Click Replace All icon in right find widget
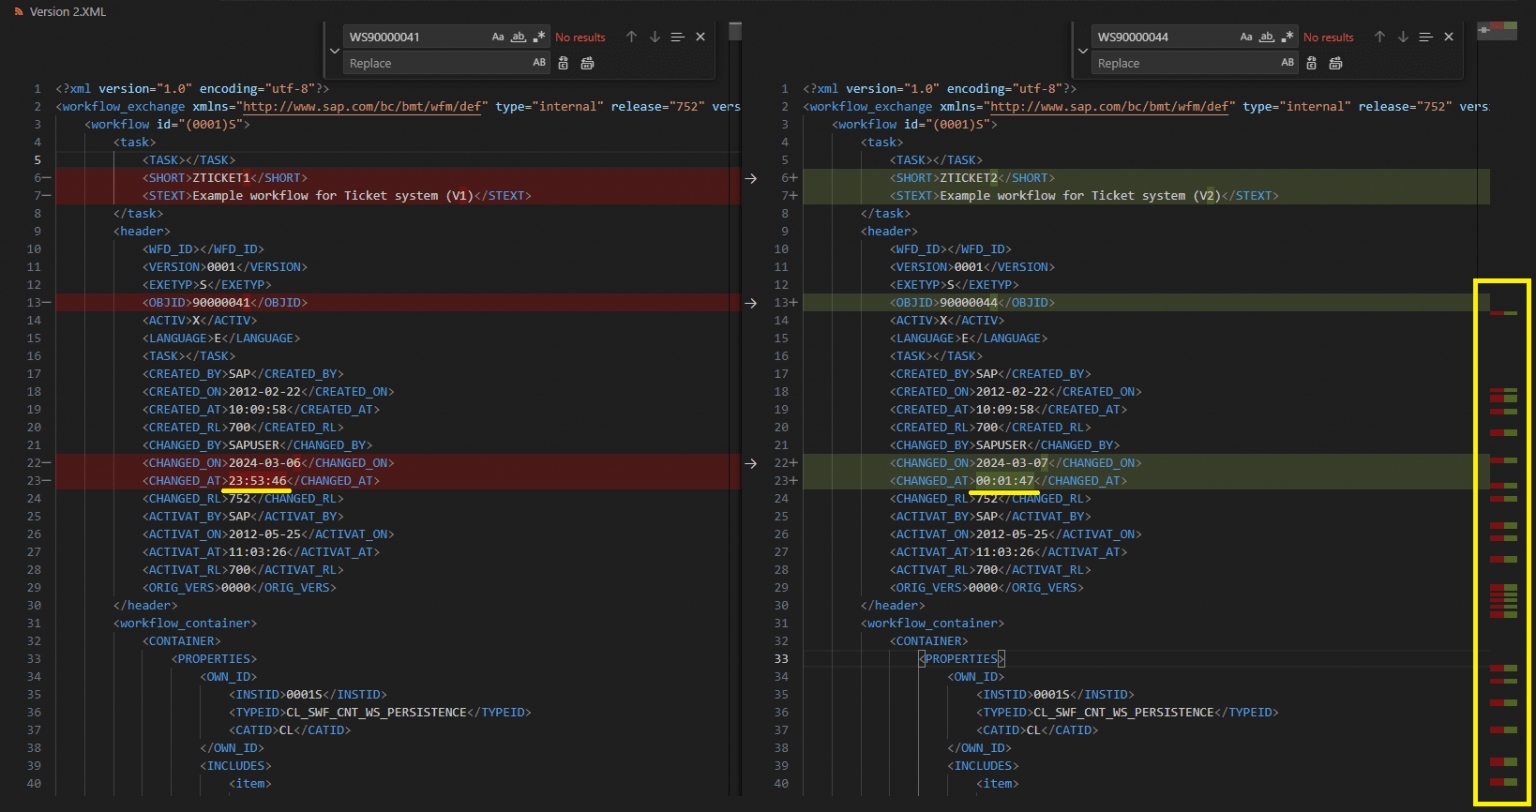 [x=1336, y=63]
